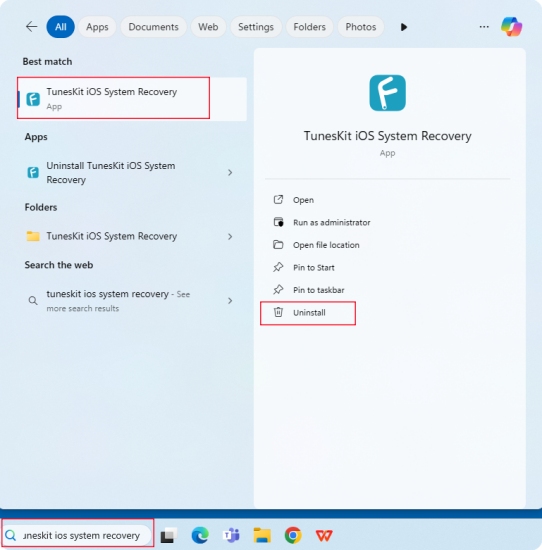This screenshot has width=542, height=550.
Task: Click the magnifier icon in the web result row
Action: coord(33,301)
